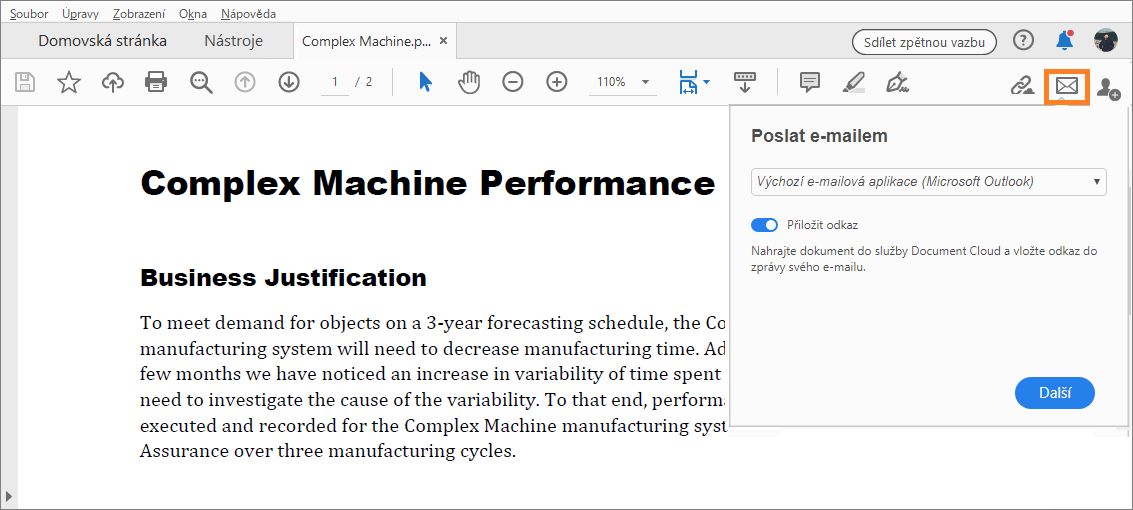Open the search magnifier tool

pos(201,82)
